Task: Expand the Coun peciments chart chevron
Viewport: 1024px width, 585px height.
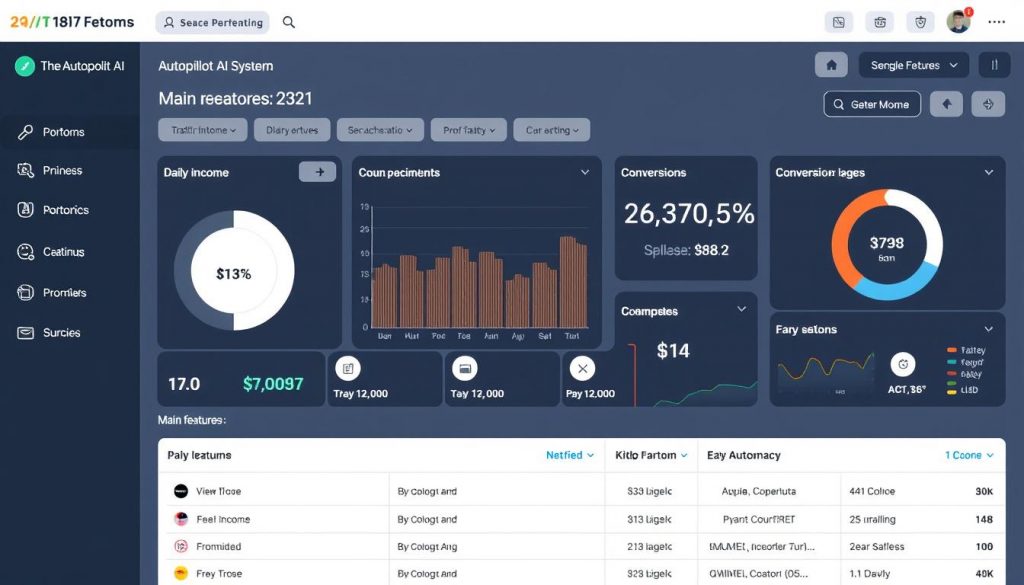Action: (x=585, y=173)
